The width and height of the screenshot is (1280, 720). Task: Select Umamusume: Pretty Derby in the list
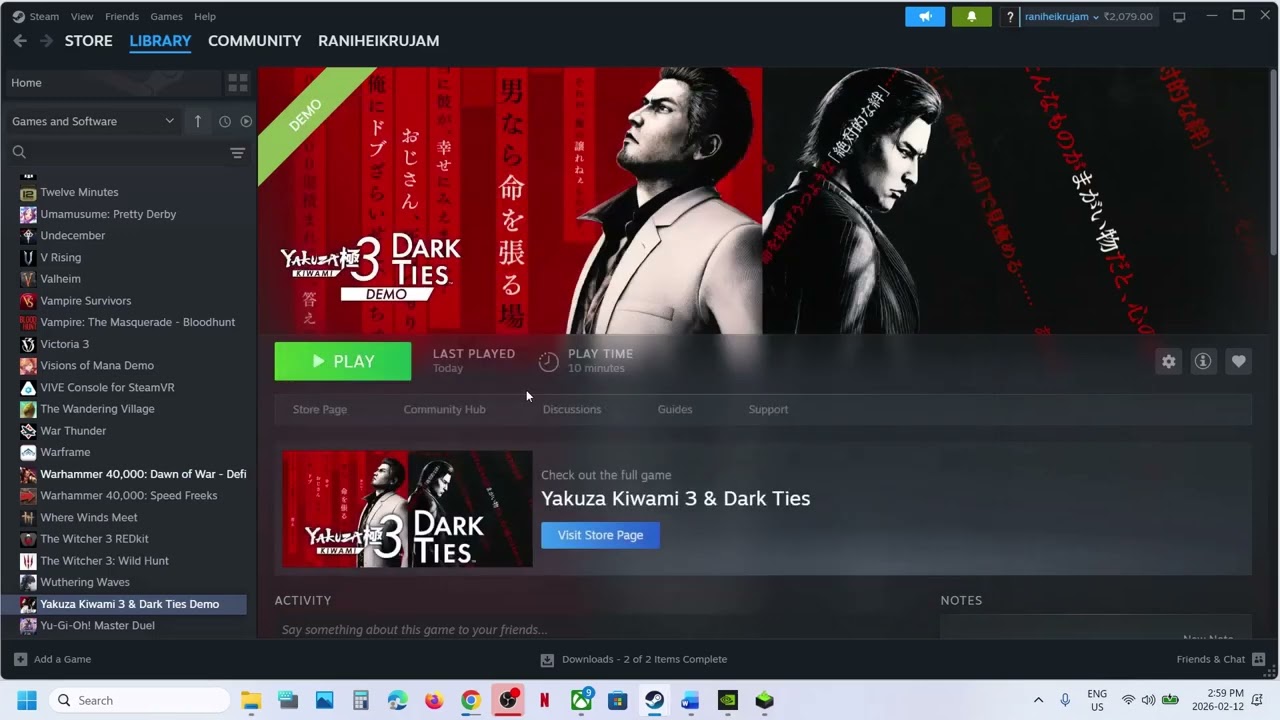point(108,214)
